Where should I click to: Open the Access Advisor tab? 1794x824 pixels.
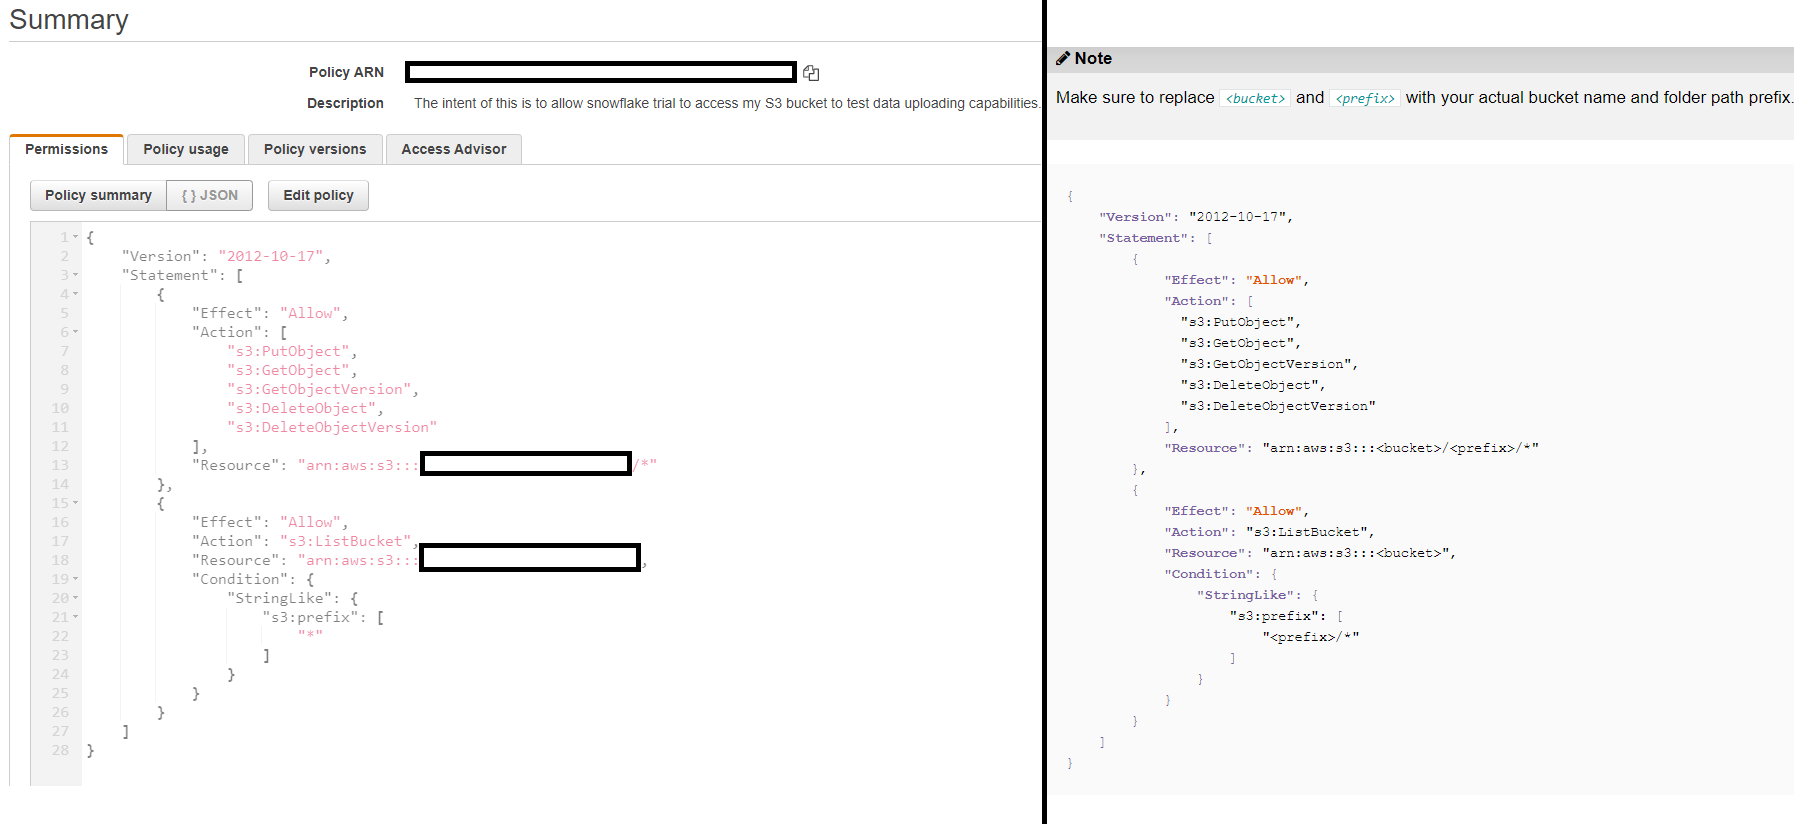coord(453,149)
